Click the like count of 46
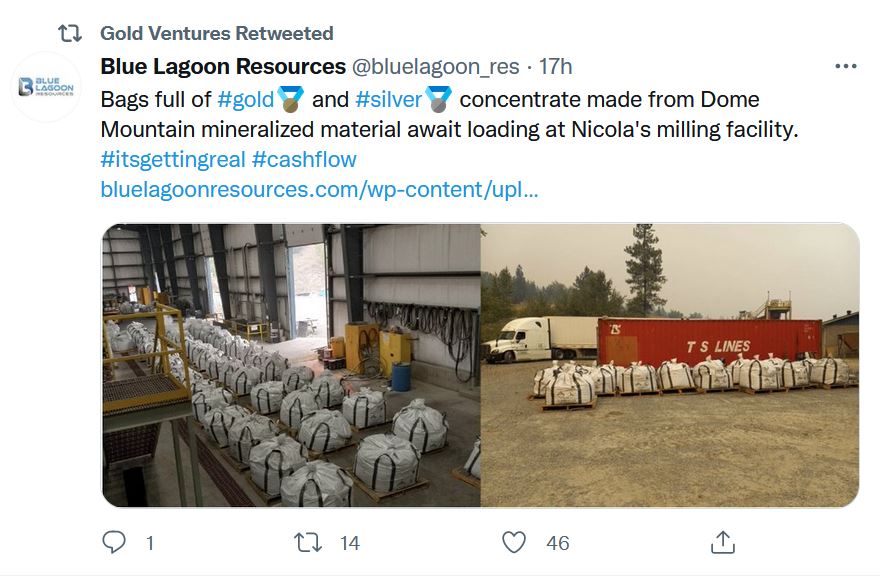Viewport: 880px width, 581px height. click(557, 543)
